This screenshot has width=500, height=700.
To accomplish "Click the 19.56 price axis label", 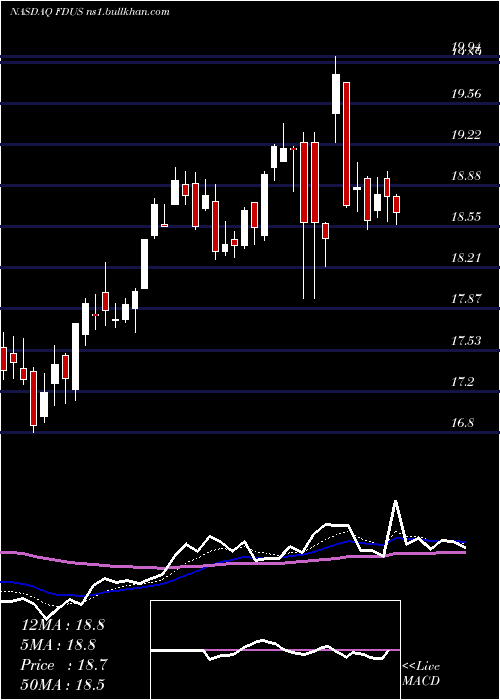I will [466, 93].
